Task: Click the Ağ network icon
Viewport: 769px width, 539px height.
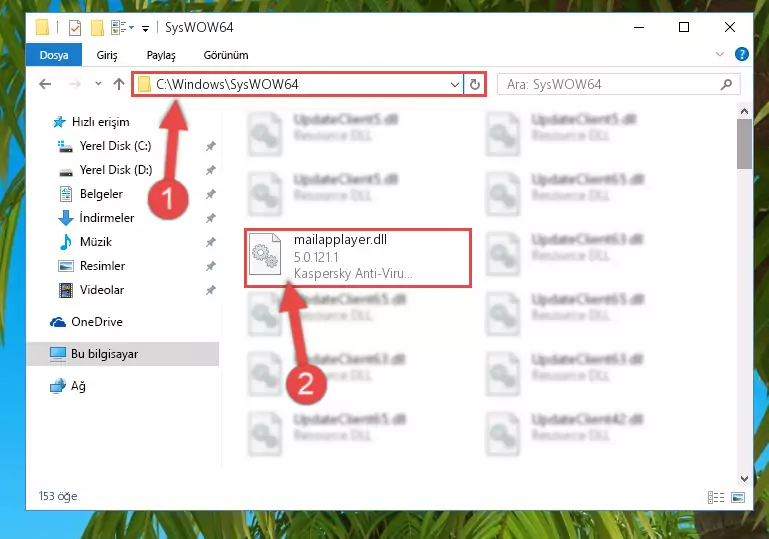Action: (x=57, y=386)
